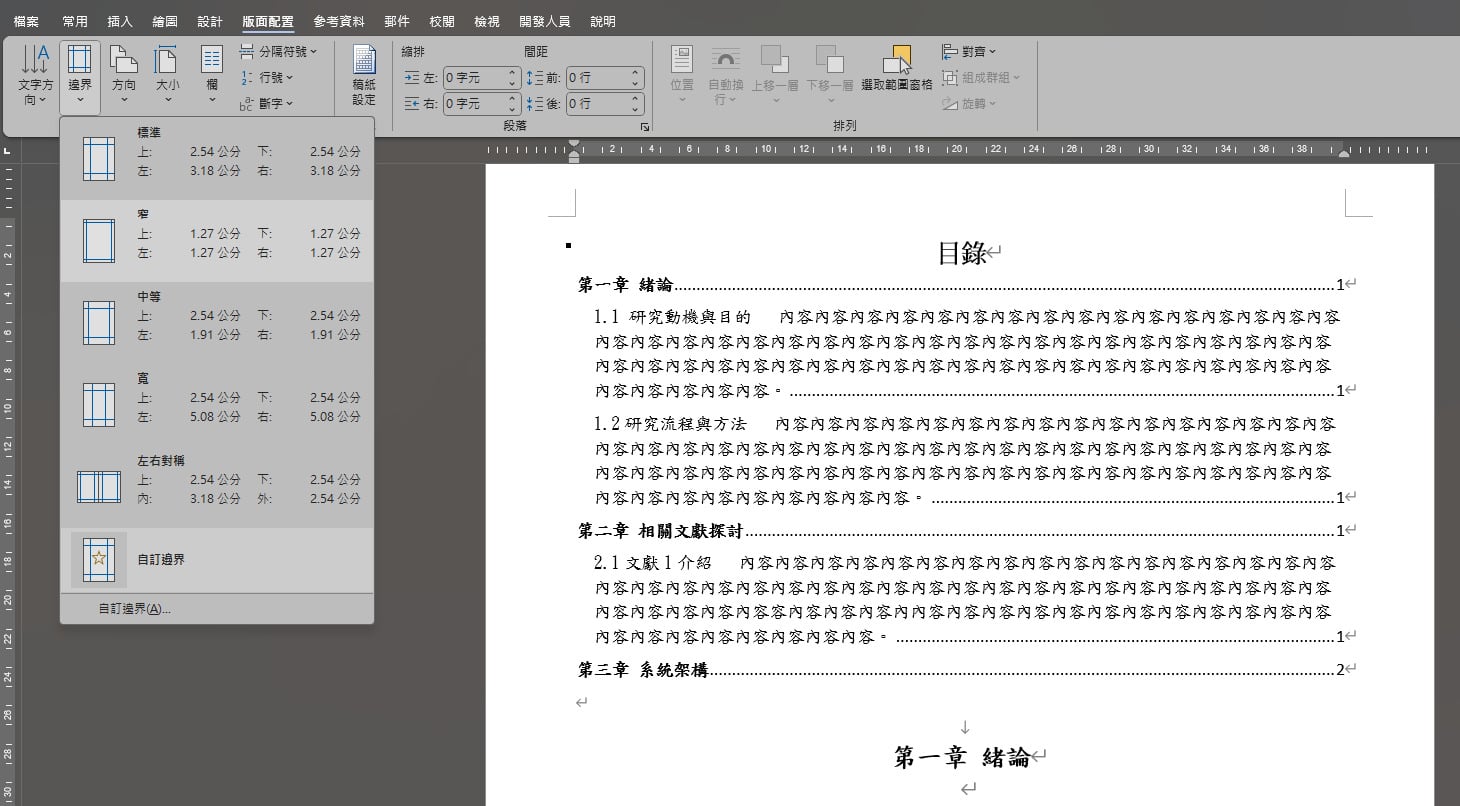Select the 窄 narrow margin preset
The height and width of the screenshot is (806, 1460).
(x=217, y=241)
